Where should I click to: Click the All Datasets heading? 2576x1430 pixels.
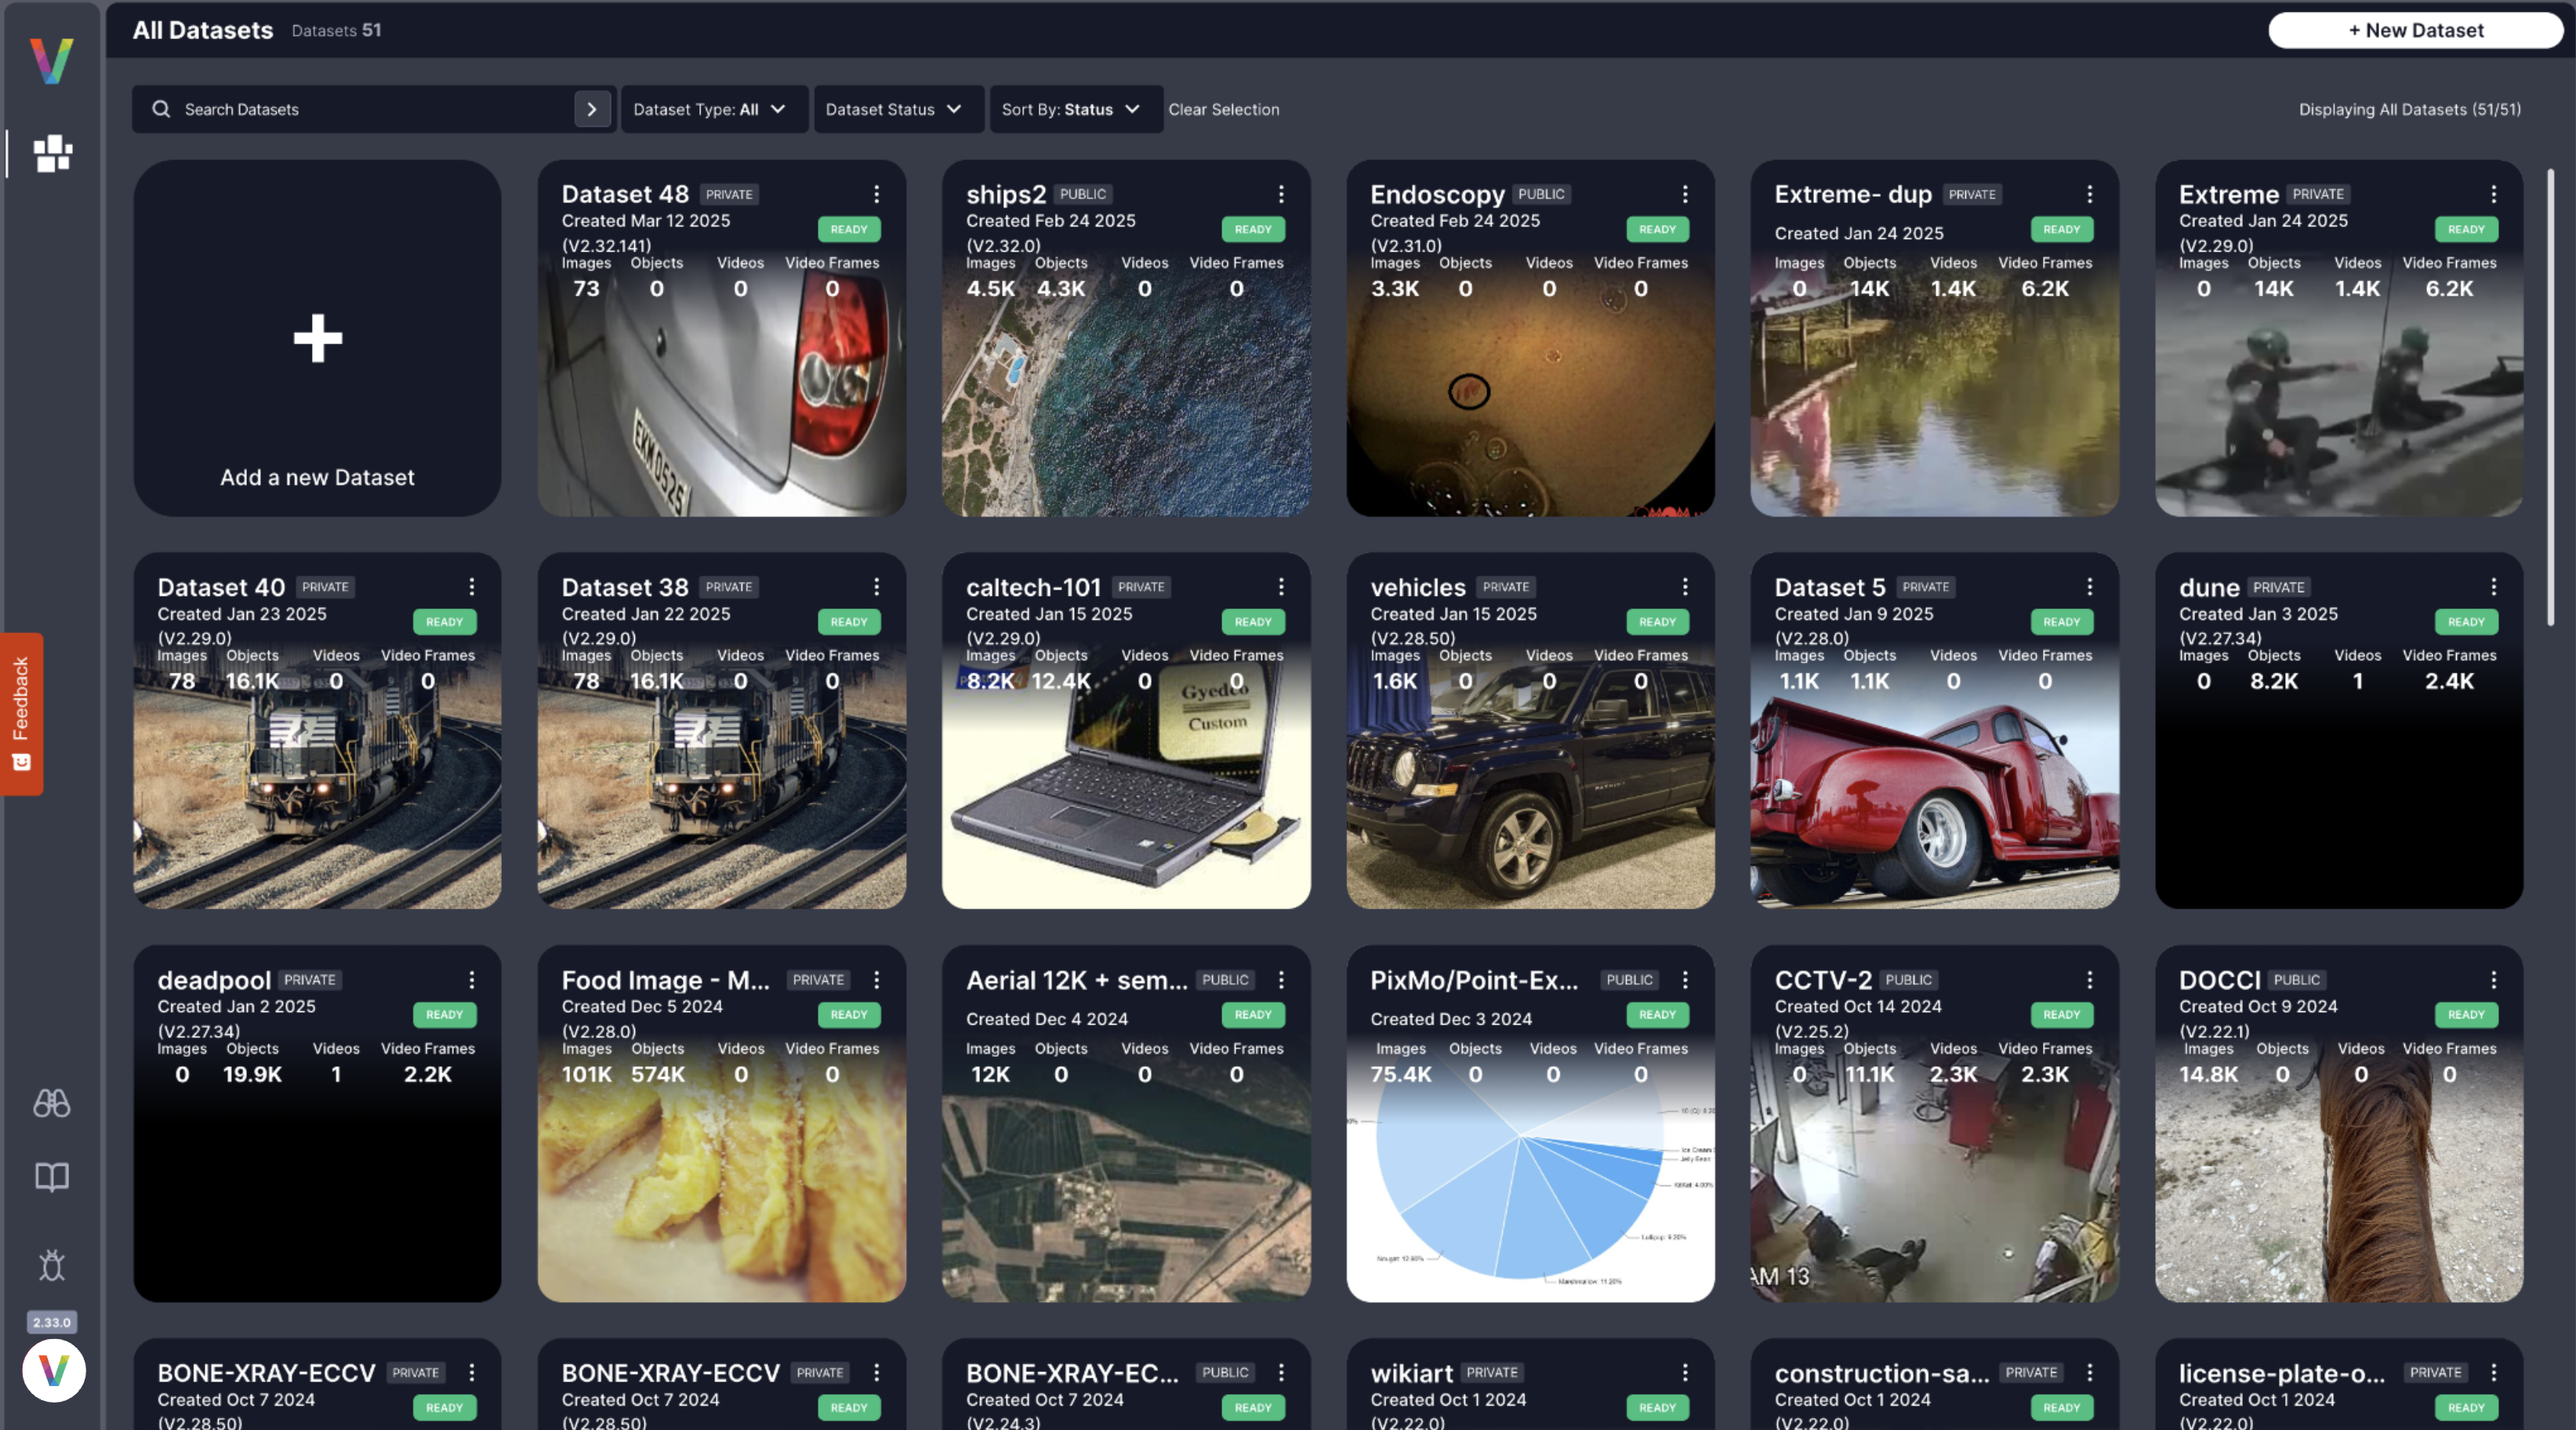tap(203, 30)
